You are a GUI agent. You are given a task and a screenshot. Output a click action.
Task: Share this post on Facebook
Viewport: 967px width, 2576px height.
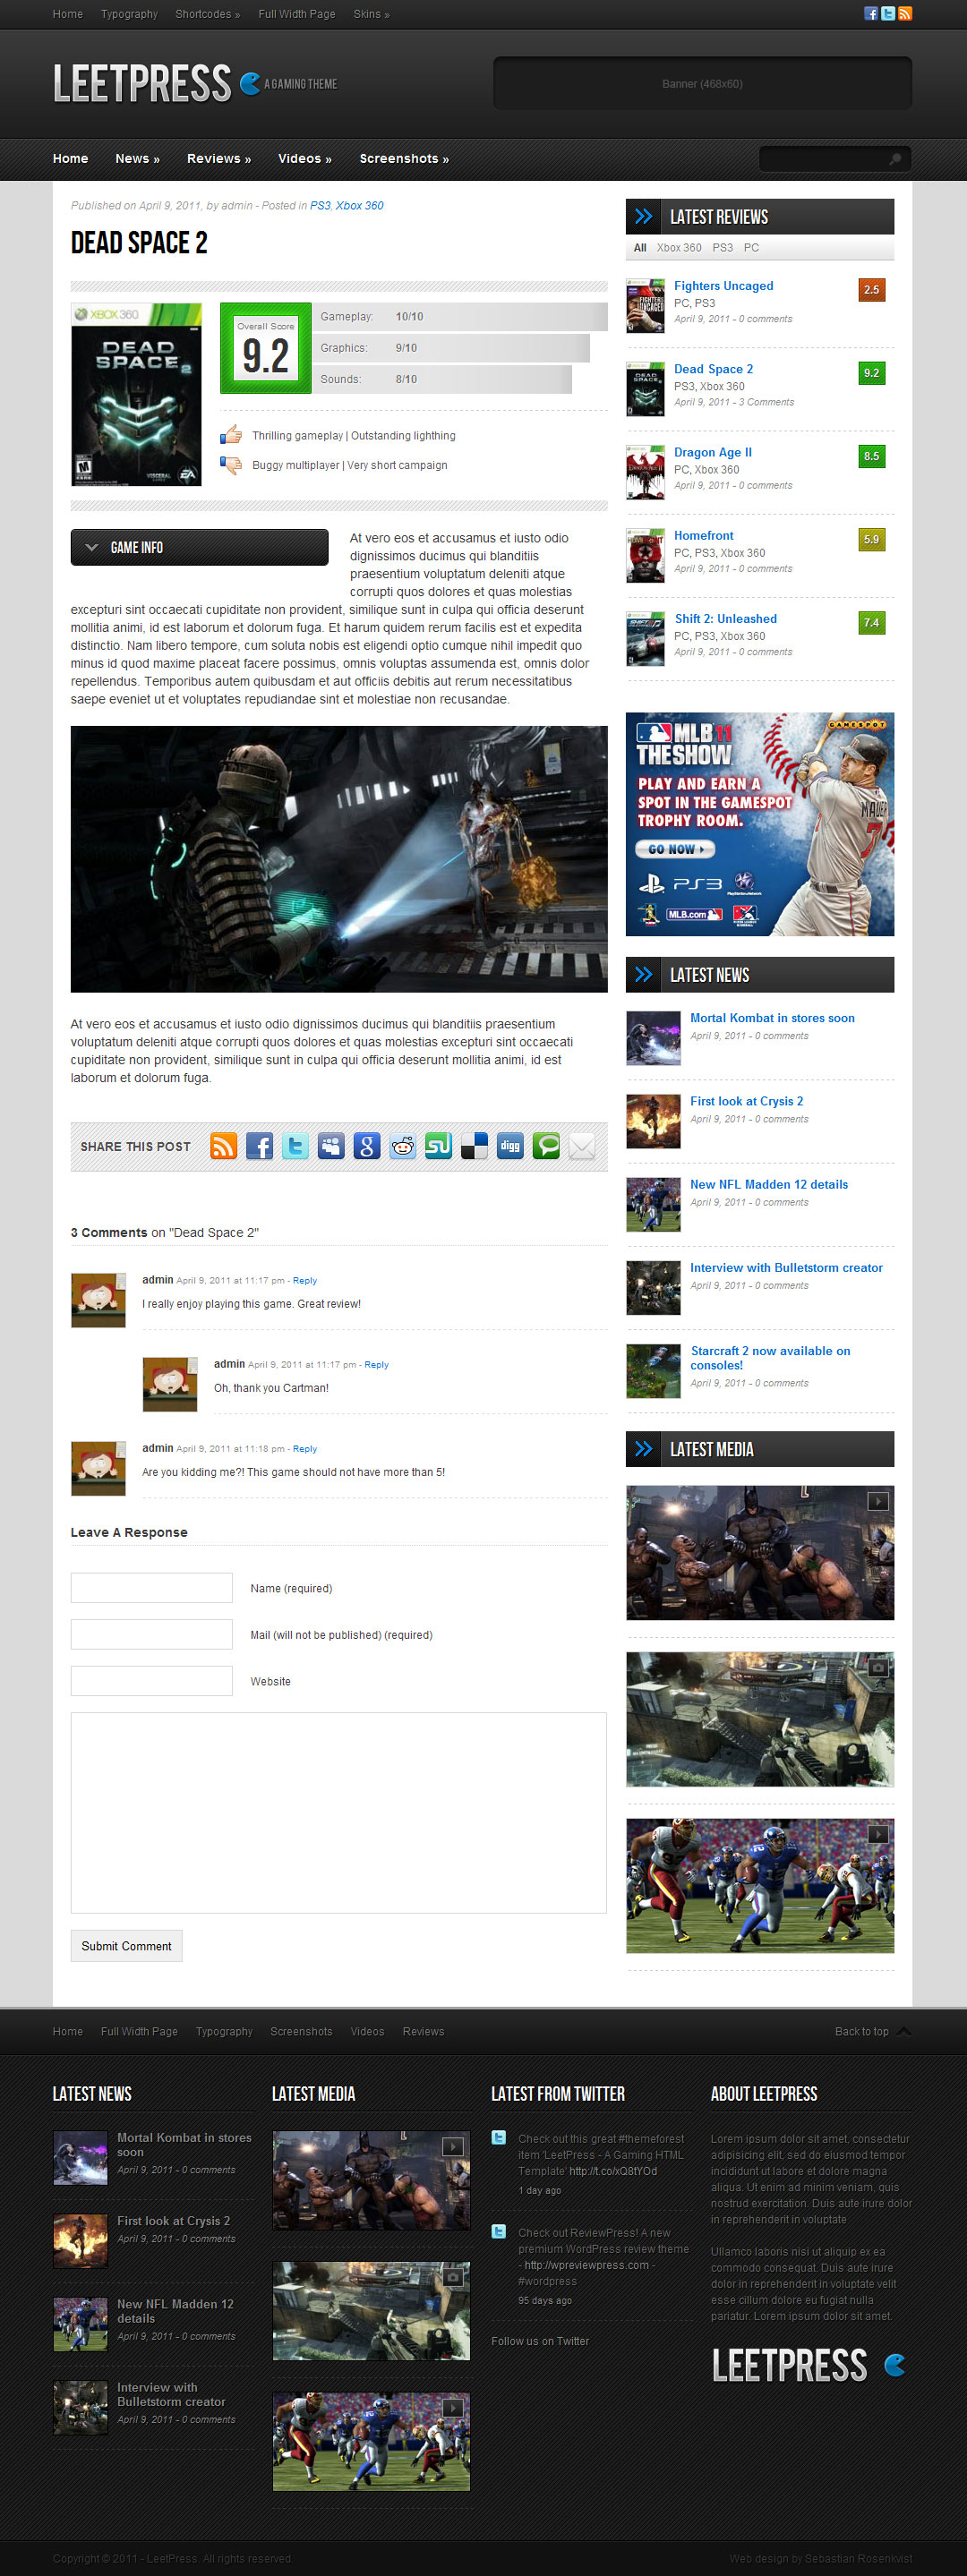pyautogui.click(x=260, y=1146)
